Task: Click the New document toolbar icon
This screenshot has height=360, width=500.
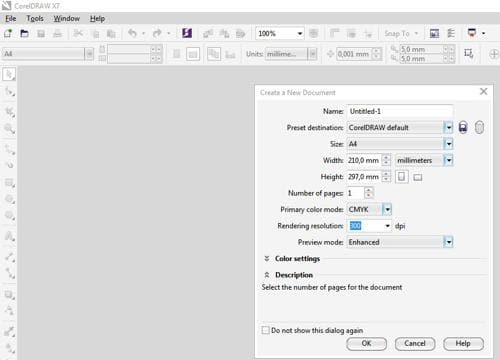Action: pos(8,33)
